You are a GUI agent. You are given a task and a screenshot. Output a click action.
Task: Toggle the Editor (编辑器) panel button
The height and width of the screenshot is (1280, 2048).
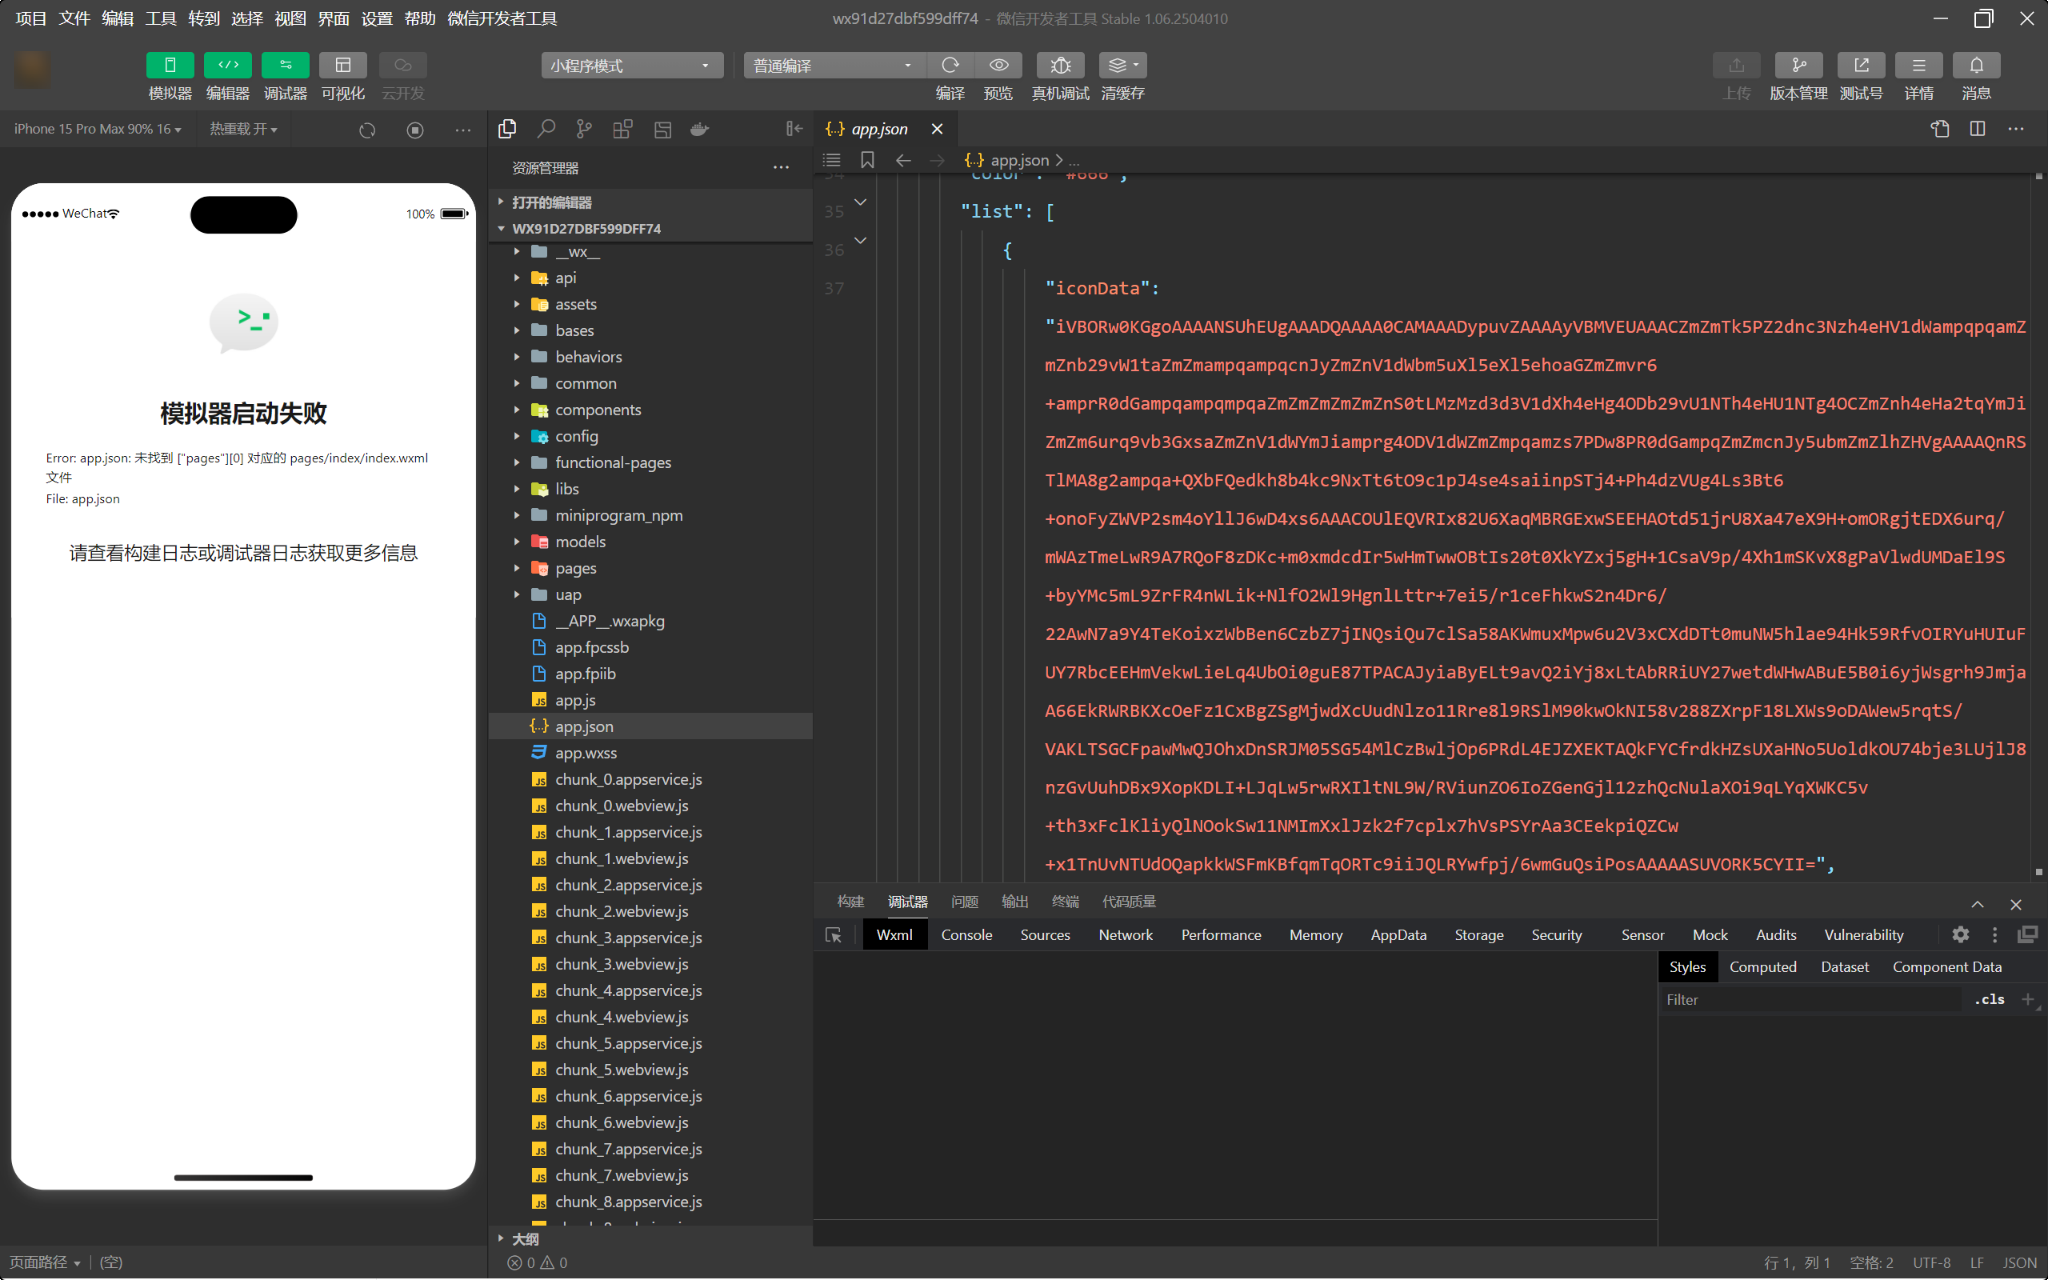tap(228, 65)
